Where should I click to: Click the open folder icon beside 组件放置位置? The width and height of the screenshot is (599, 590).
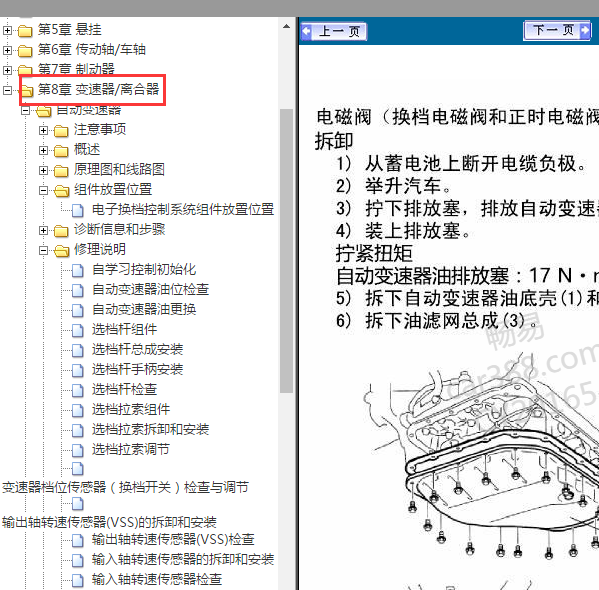(x=62, y=190)
